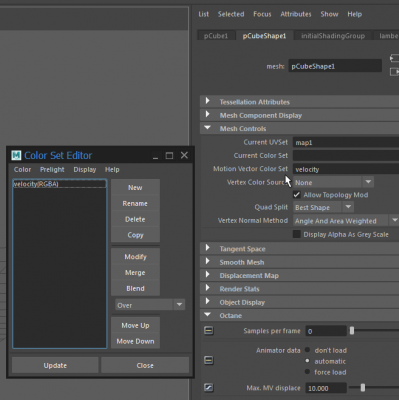Click the Maya logo in Color Set Editor
The width and height of the screenshot is (399, 400).
(x=16, y=155)
